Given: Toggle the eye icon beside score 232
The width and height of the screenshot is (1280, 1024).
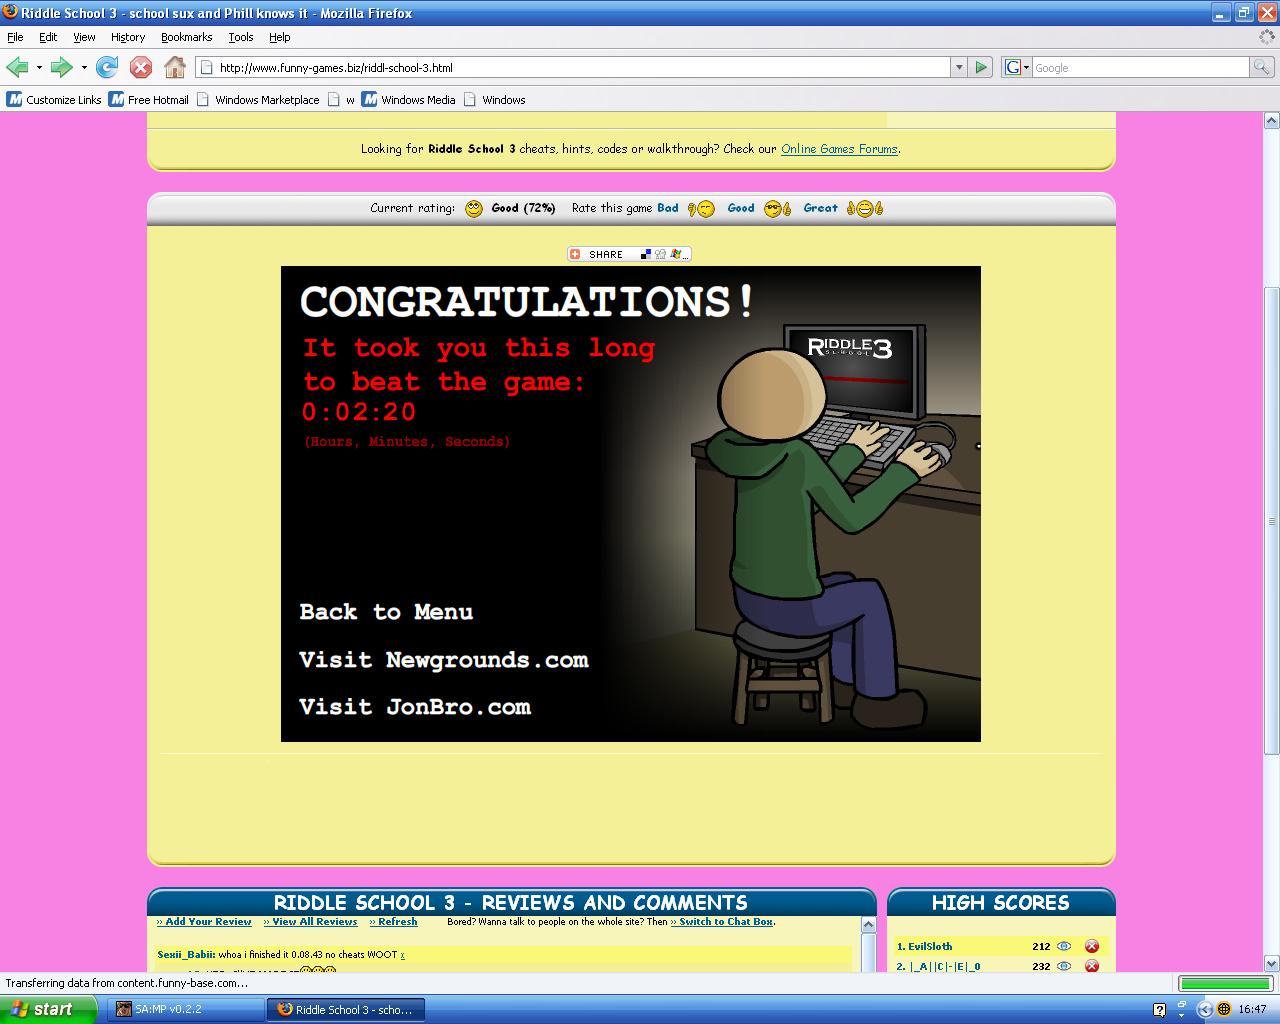Looking at the screenshot, I should [x=1064, y=966].
